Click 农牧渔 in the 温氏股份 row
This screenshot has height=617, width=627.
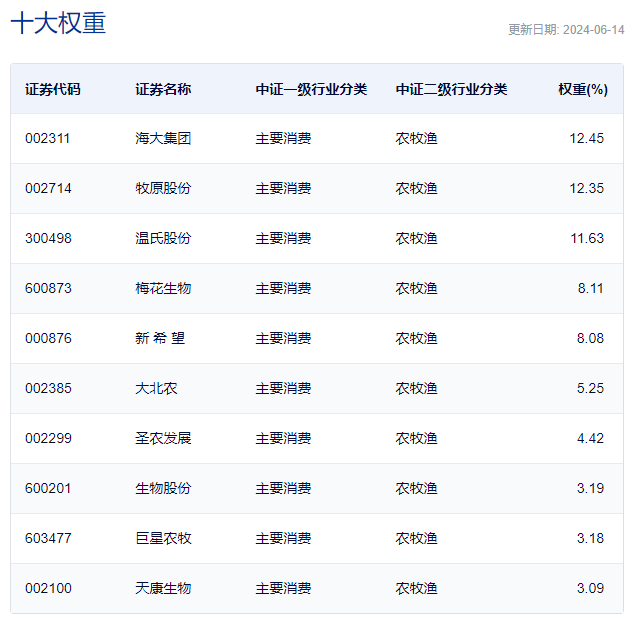pos(416,238)
